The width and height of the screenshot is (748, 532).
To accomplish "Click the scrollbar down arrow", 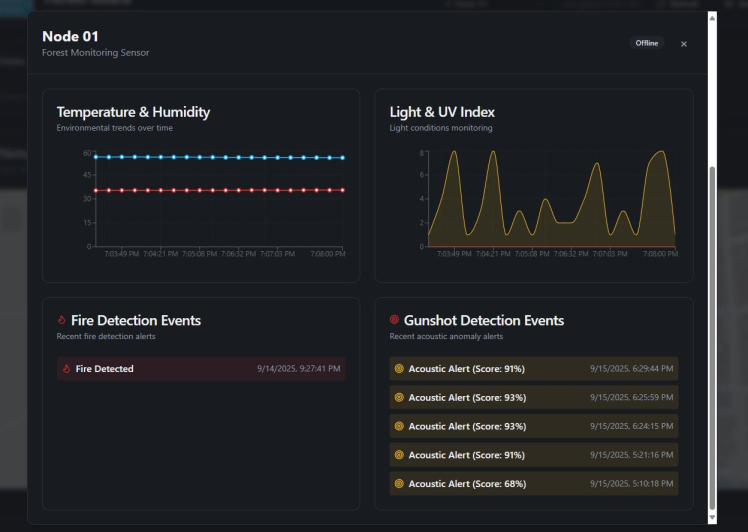I will [x=712, y=518].
